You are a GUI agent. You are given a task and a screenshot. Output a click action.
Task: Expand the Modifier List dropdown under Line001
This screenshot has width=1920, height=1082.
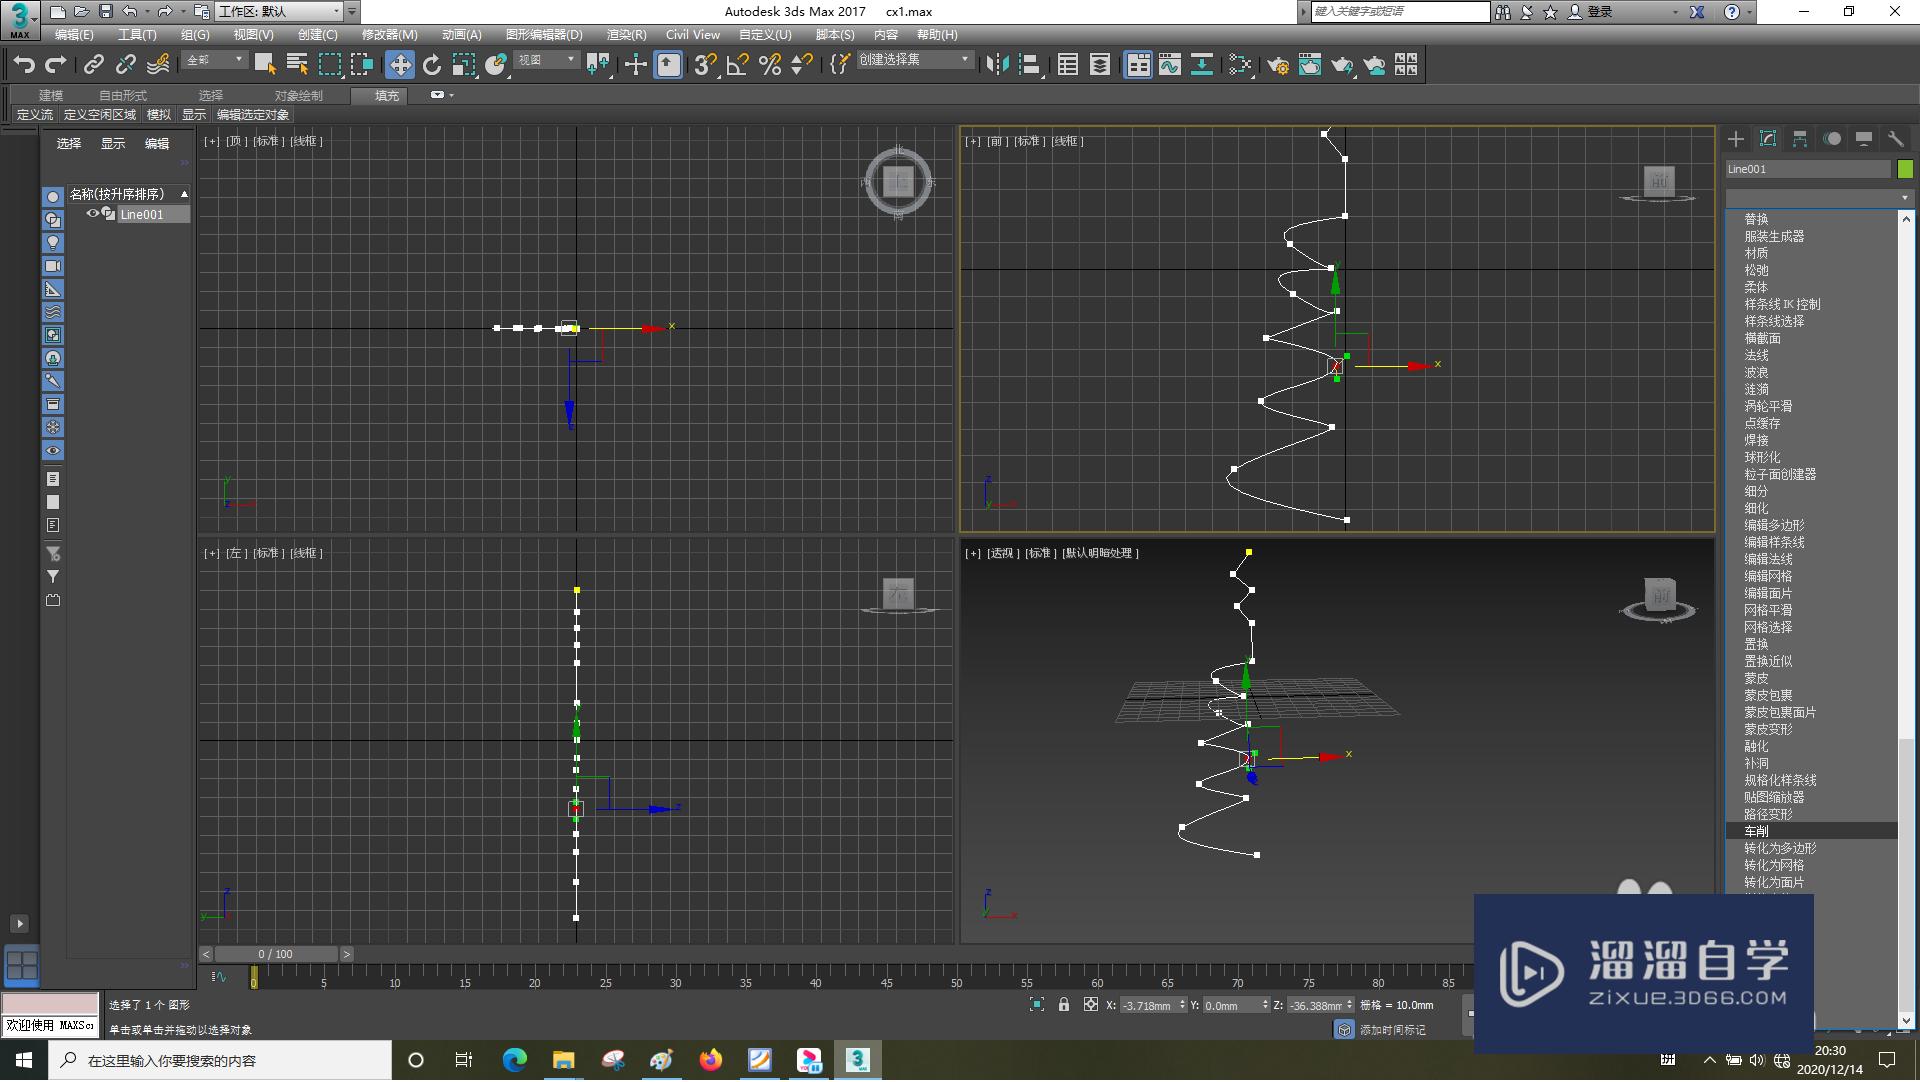click(1819, 197)
